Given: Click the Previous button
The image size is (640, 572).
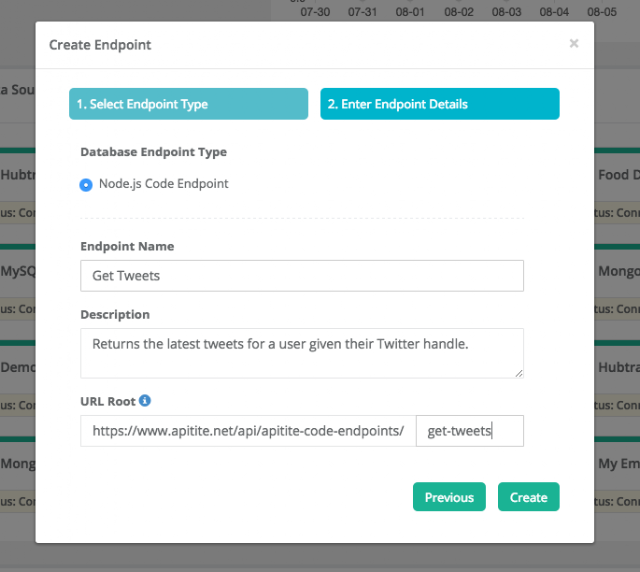Looking at the screenshot, I should [449, 496].
